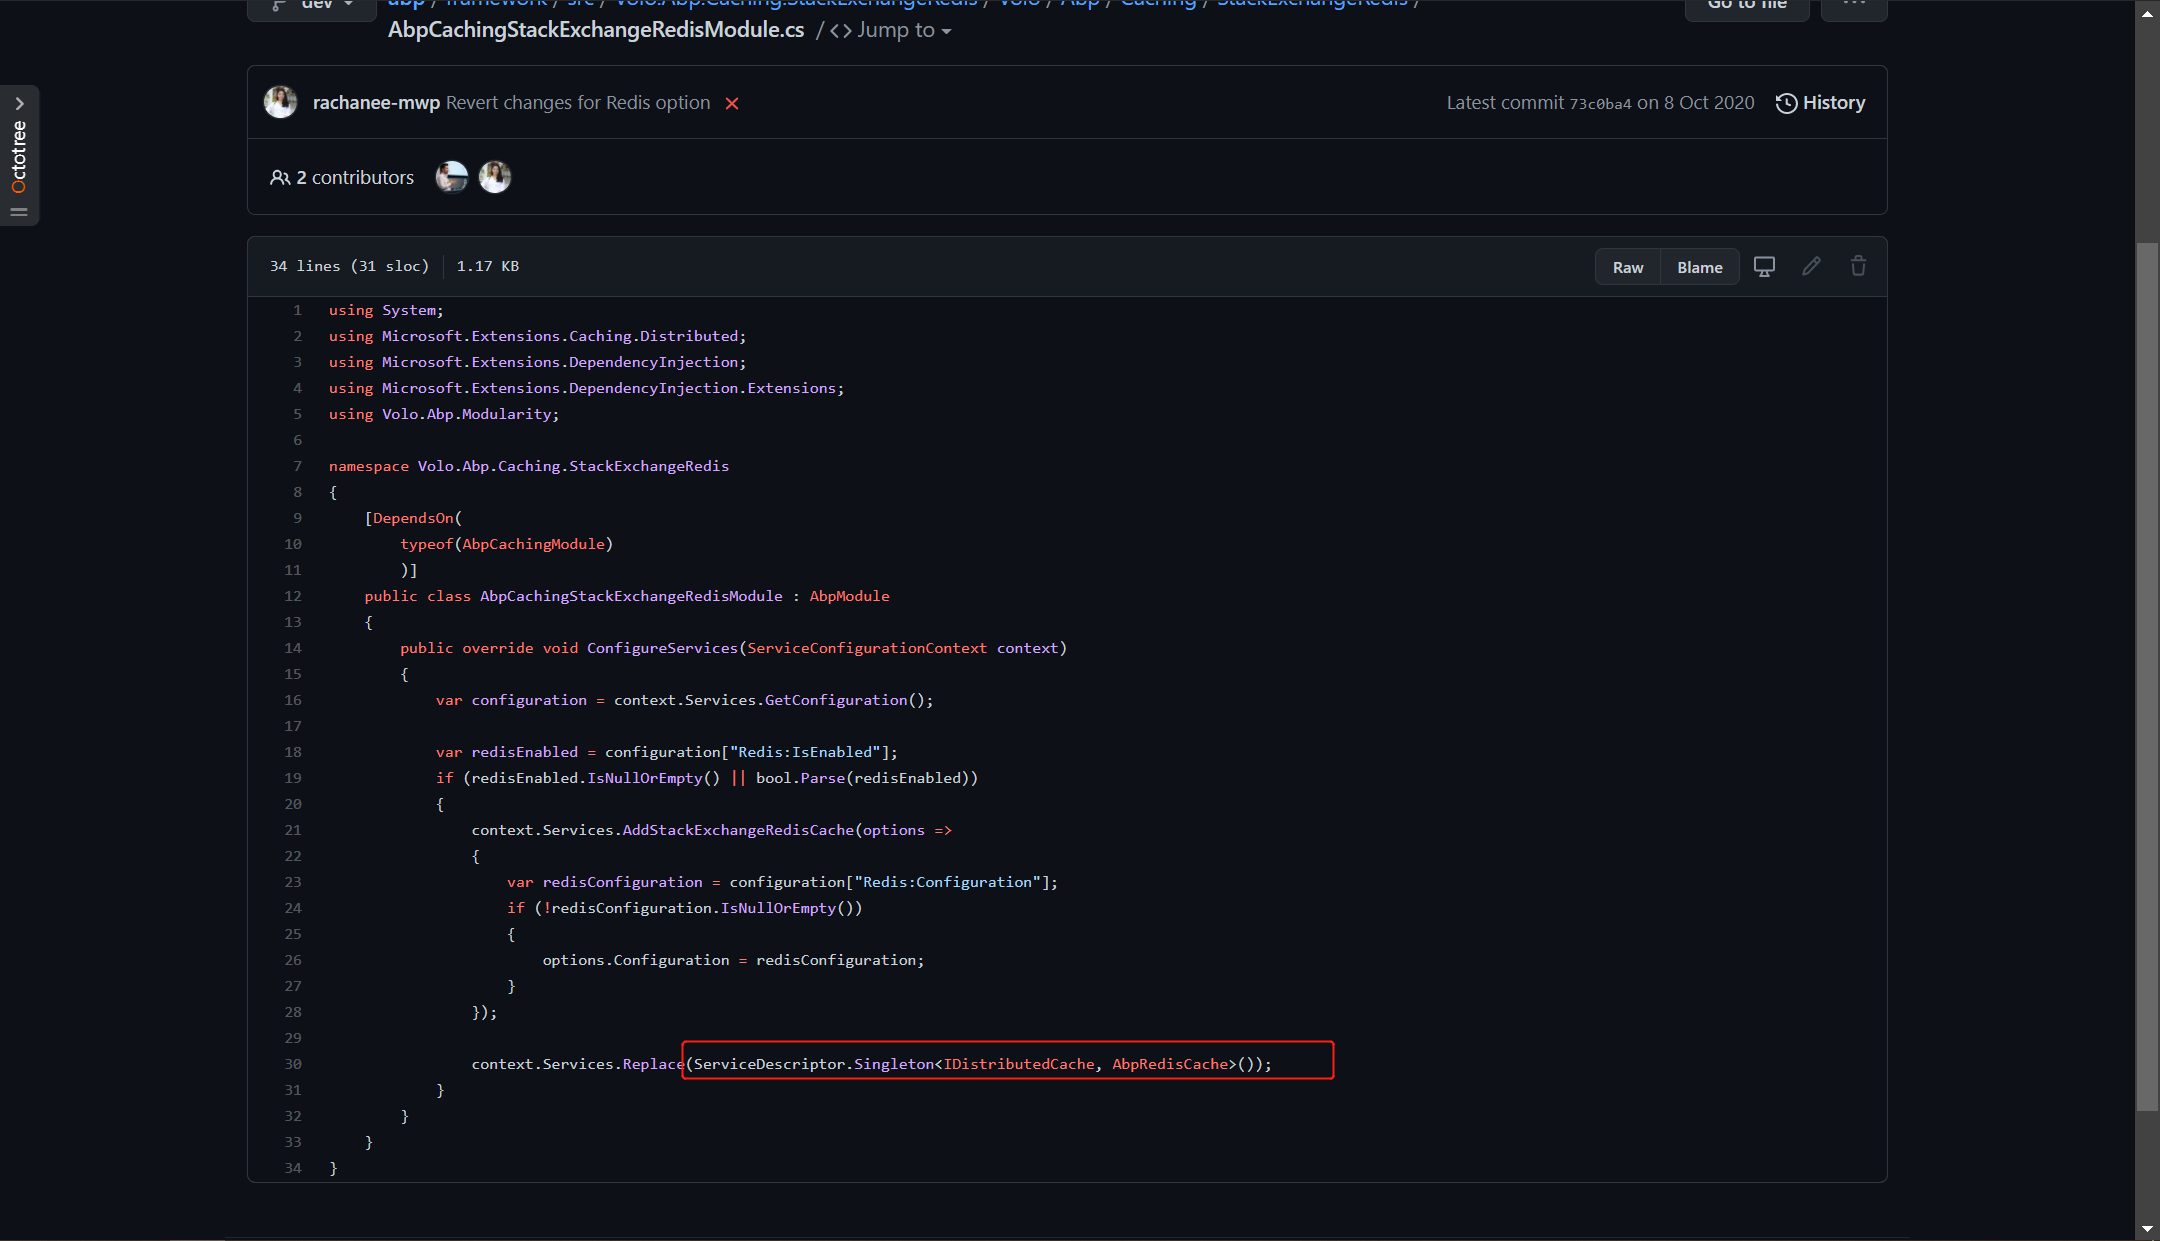
Task: Select line number 21
Action: [292, 830]
